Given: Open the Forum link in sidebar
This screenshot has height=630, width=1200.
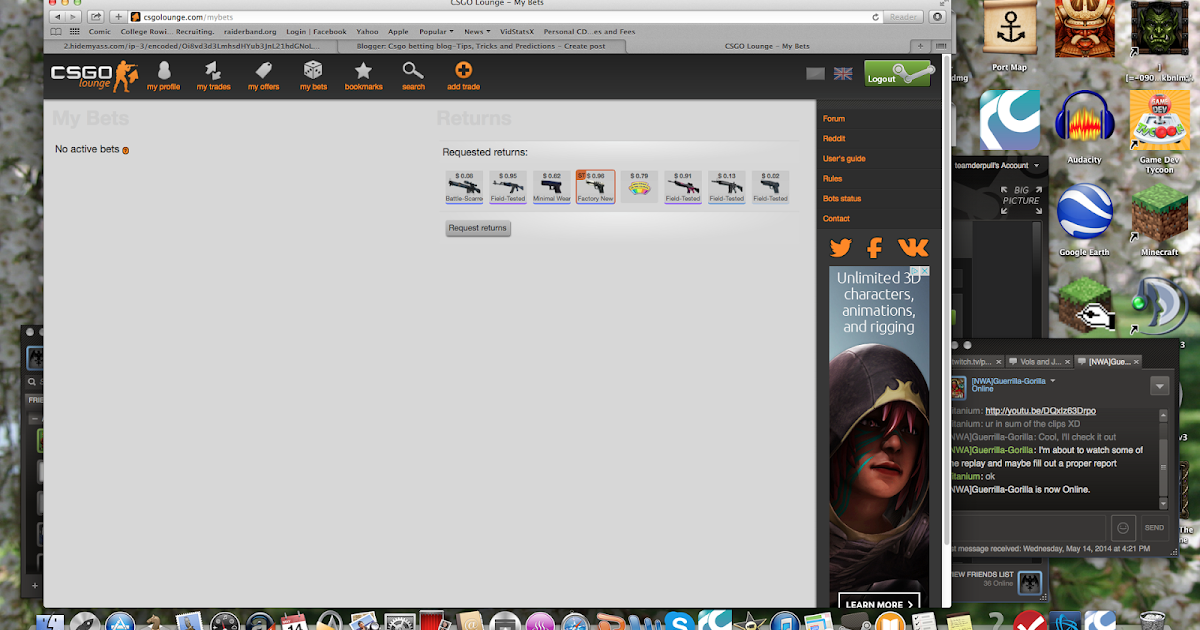Looking at the screenshot, I should pos(834,119).
